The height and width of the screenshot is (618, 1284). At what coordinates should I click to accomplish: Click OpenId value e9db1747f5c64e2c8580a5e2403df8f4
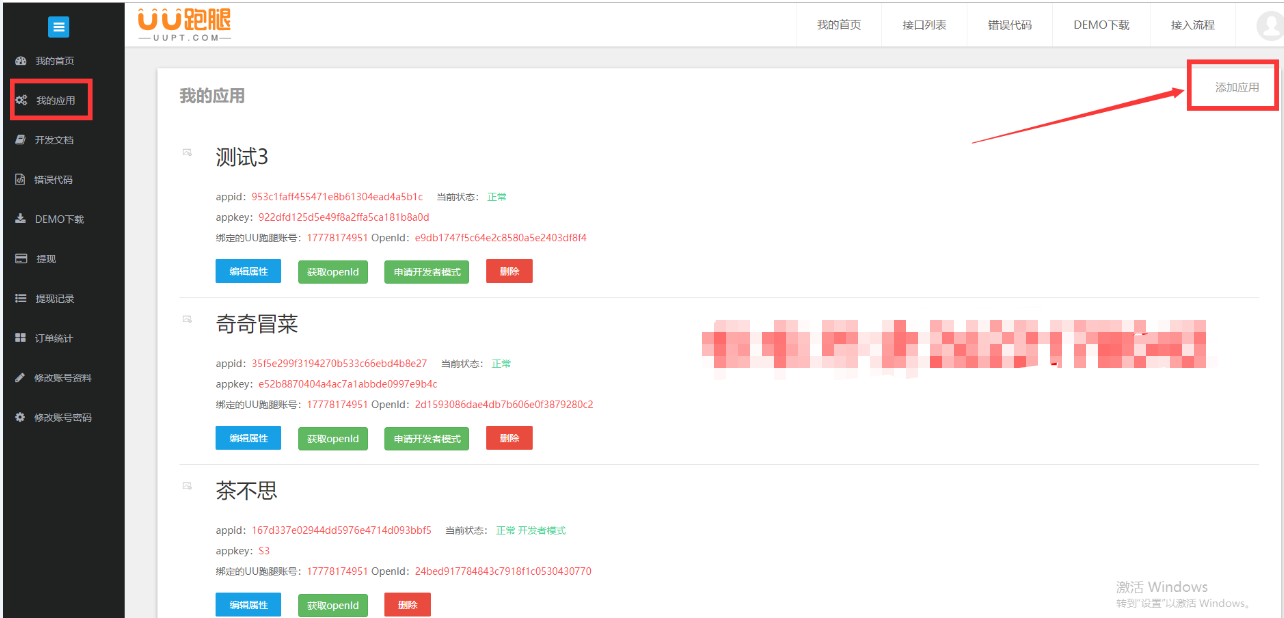[501, 238]
